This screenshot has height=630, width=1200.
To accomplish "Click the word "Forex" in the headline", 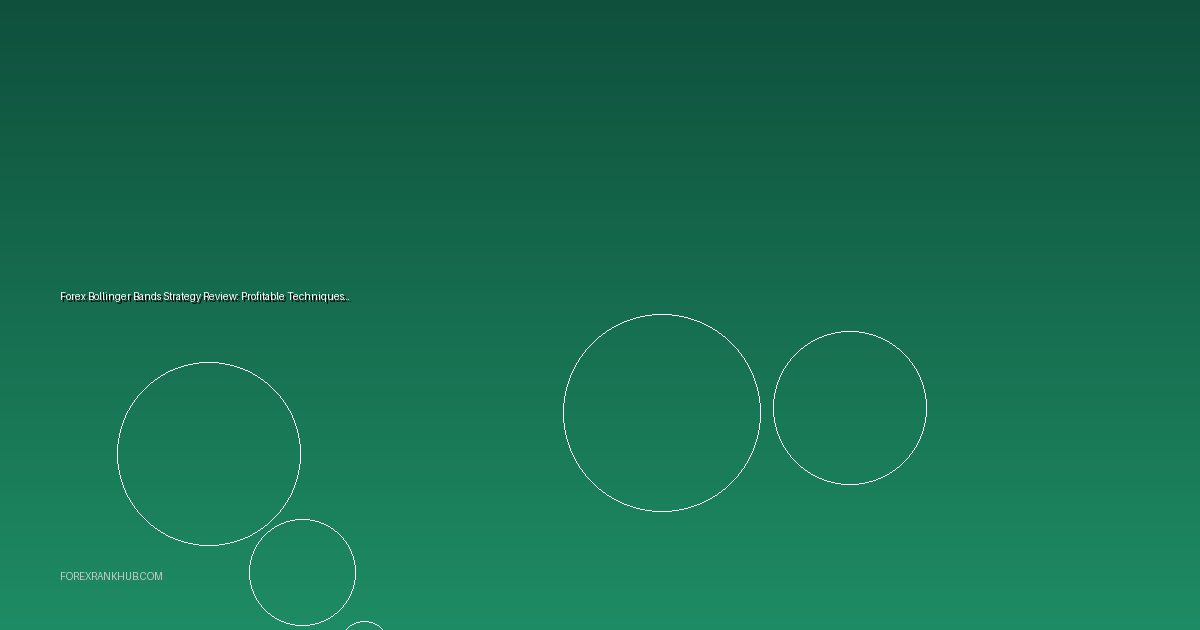I will pos(73,297).
